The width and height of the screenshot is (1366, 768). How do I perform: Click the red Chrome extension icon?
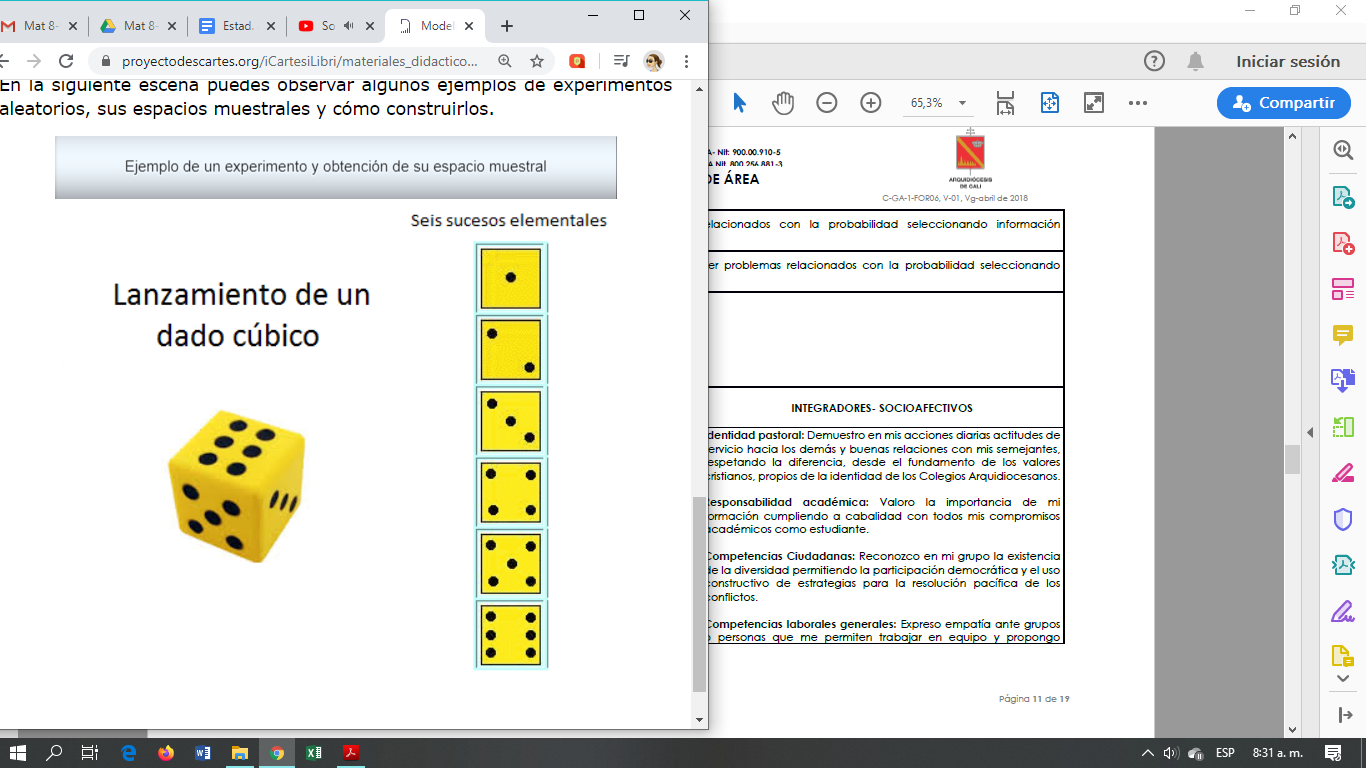point(577,61)
